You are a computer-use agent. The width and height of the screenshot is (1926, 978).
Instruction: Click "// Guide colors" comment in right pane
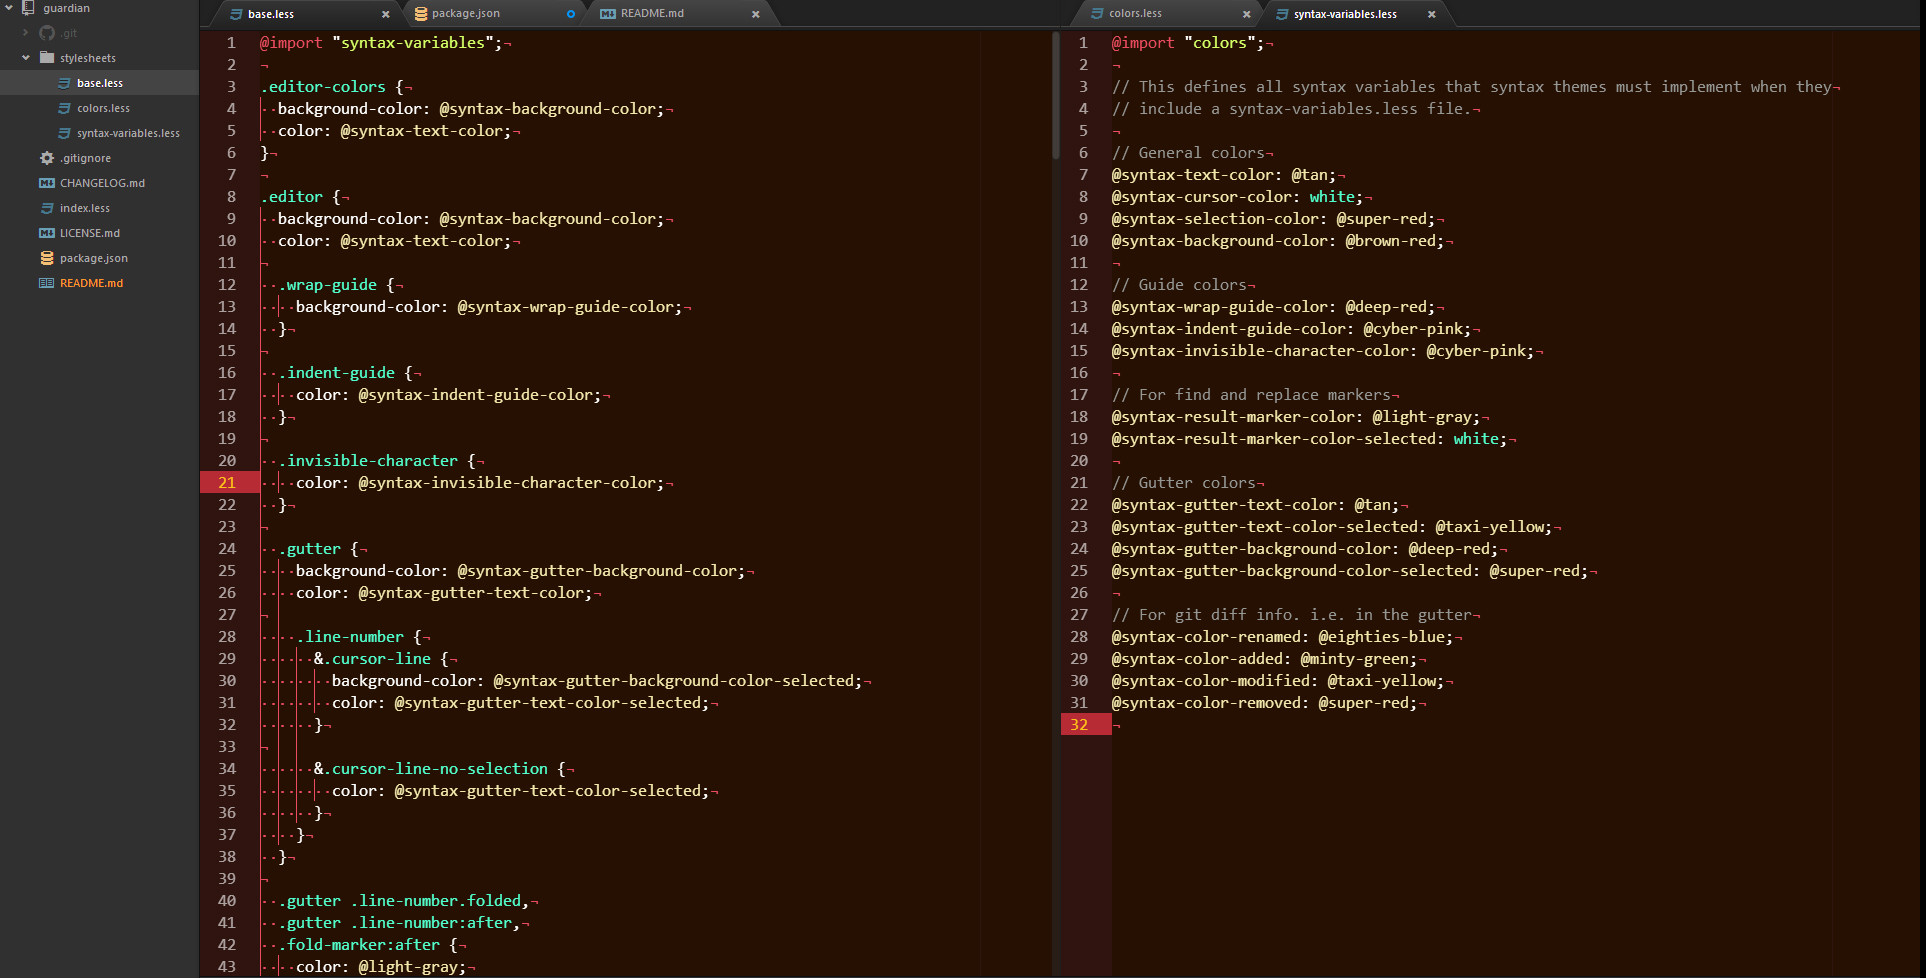coord(1179,285)
